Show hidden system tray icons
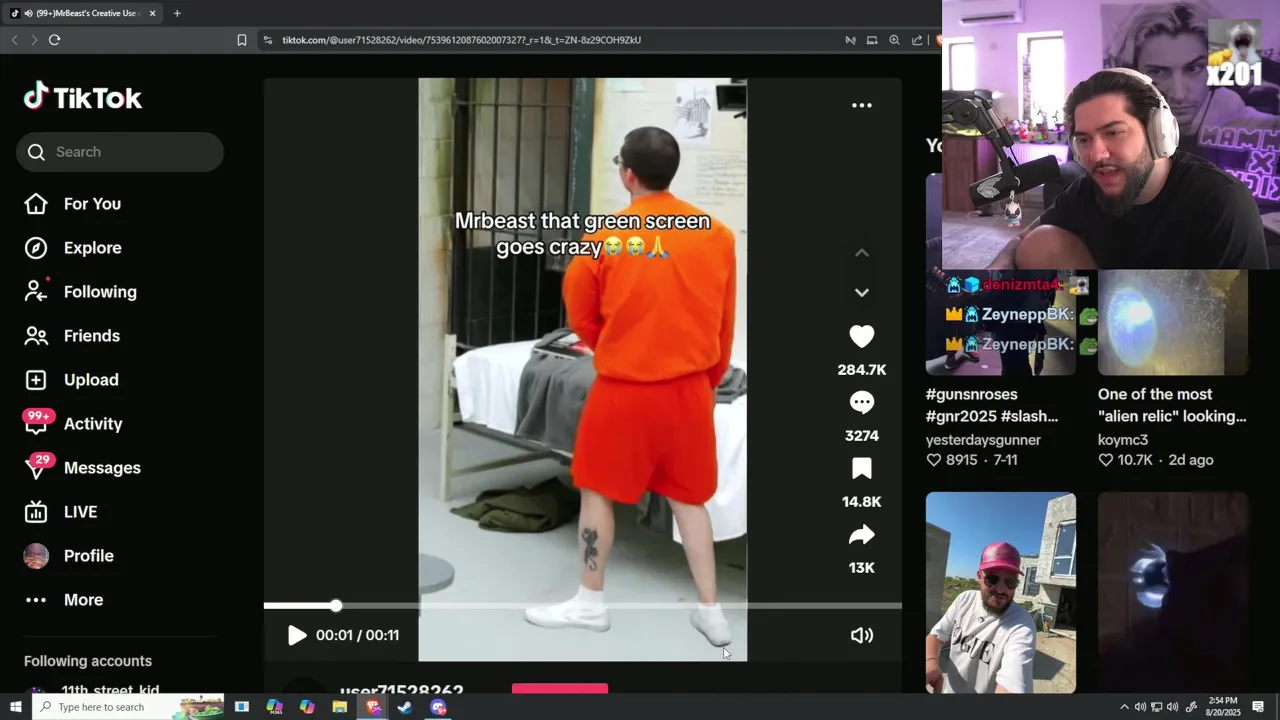Image resolution: width=1280 pixels, height=720 pixels. [x=1124, y=707]
